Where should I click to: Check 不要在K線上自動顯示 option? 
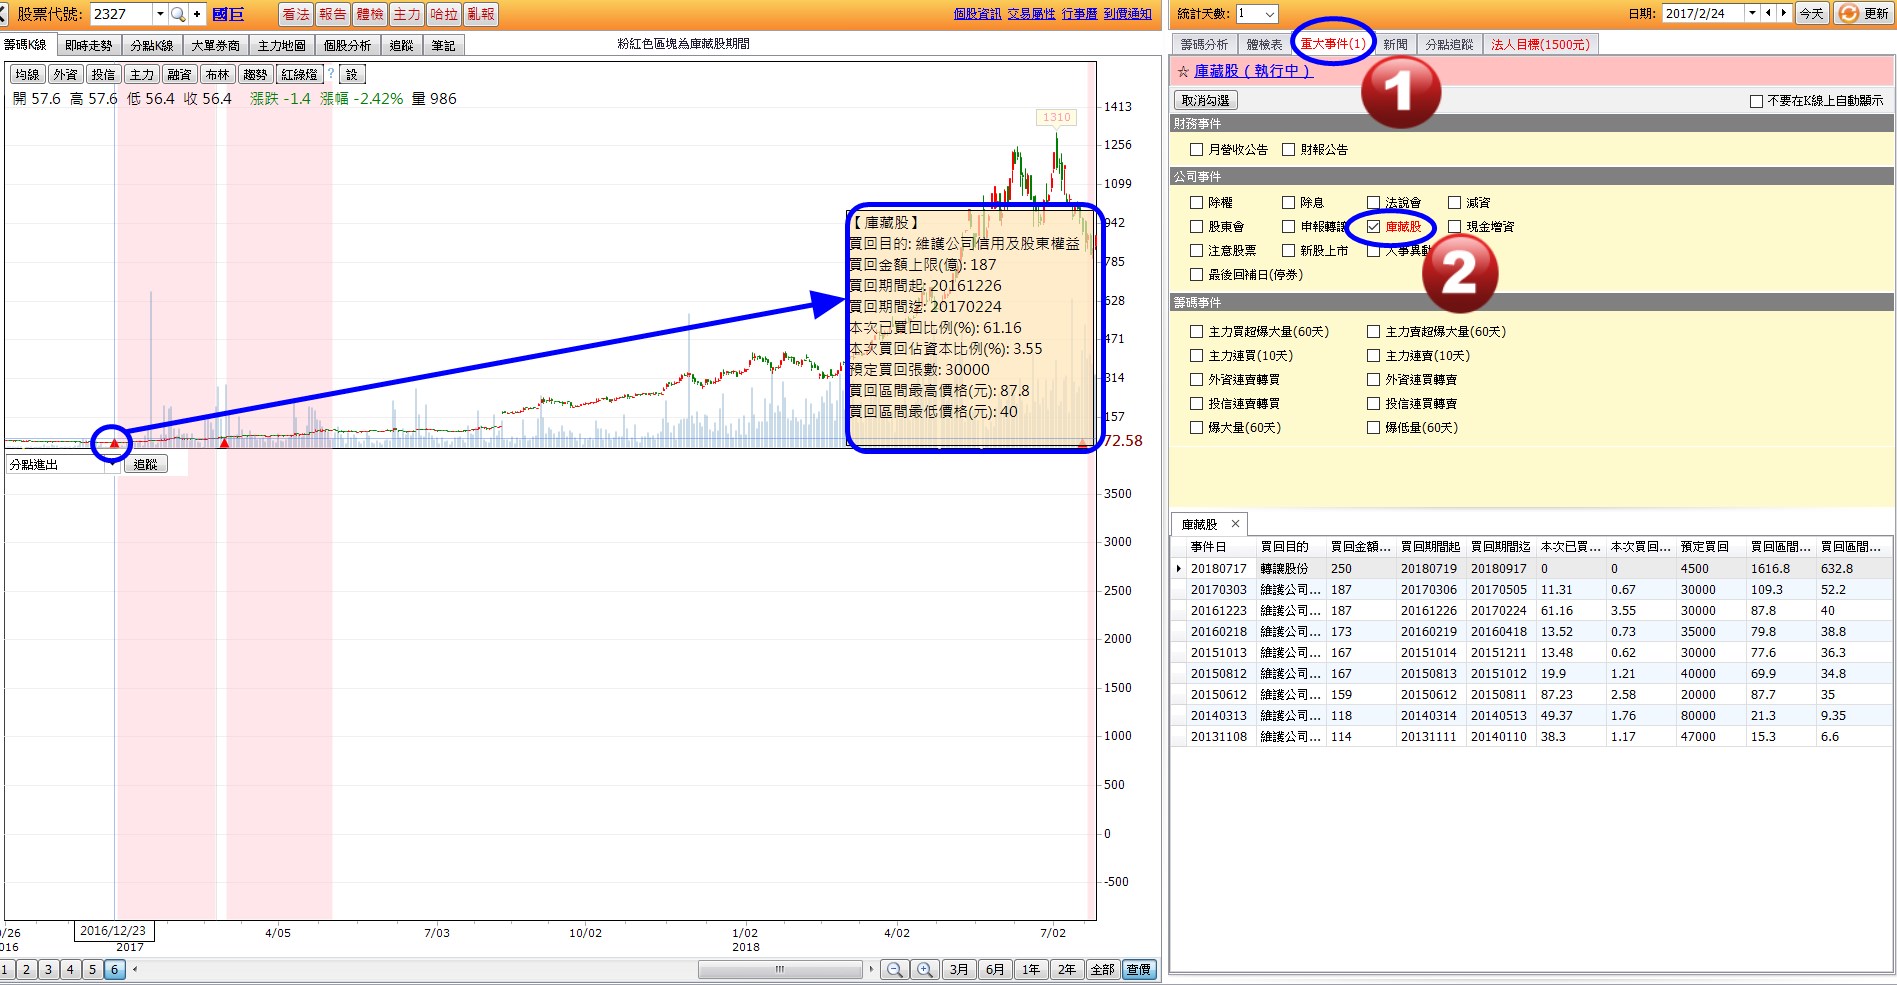click(x=1756, y=101)
